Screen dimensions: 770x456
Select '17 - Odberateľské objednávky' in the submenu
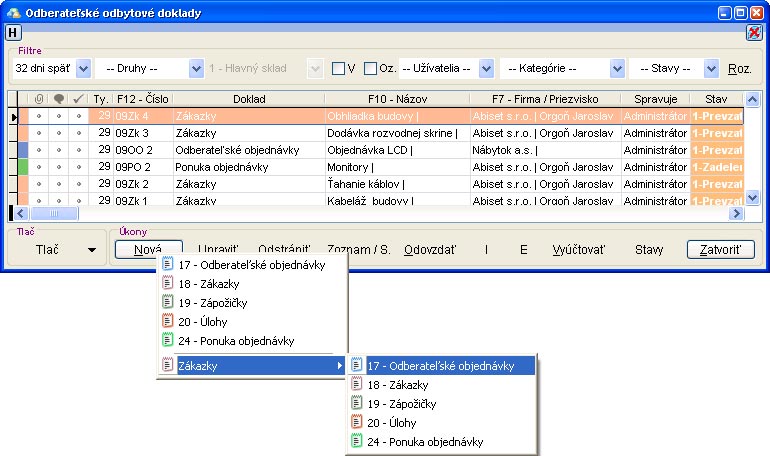click(440, 366)
